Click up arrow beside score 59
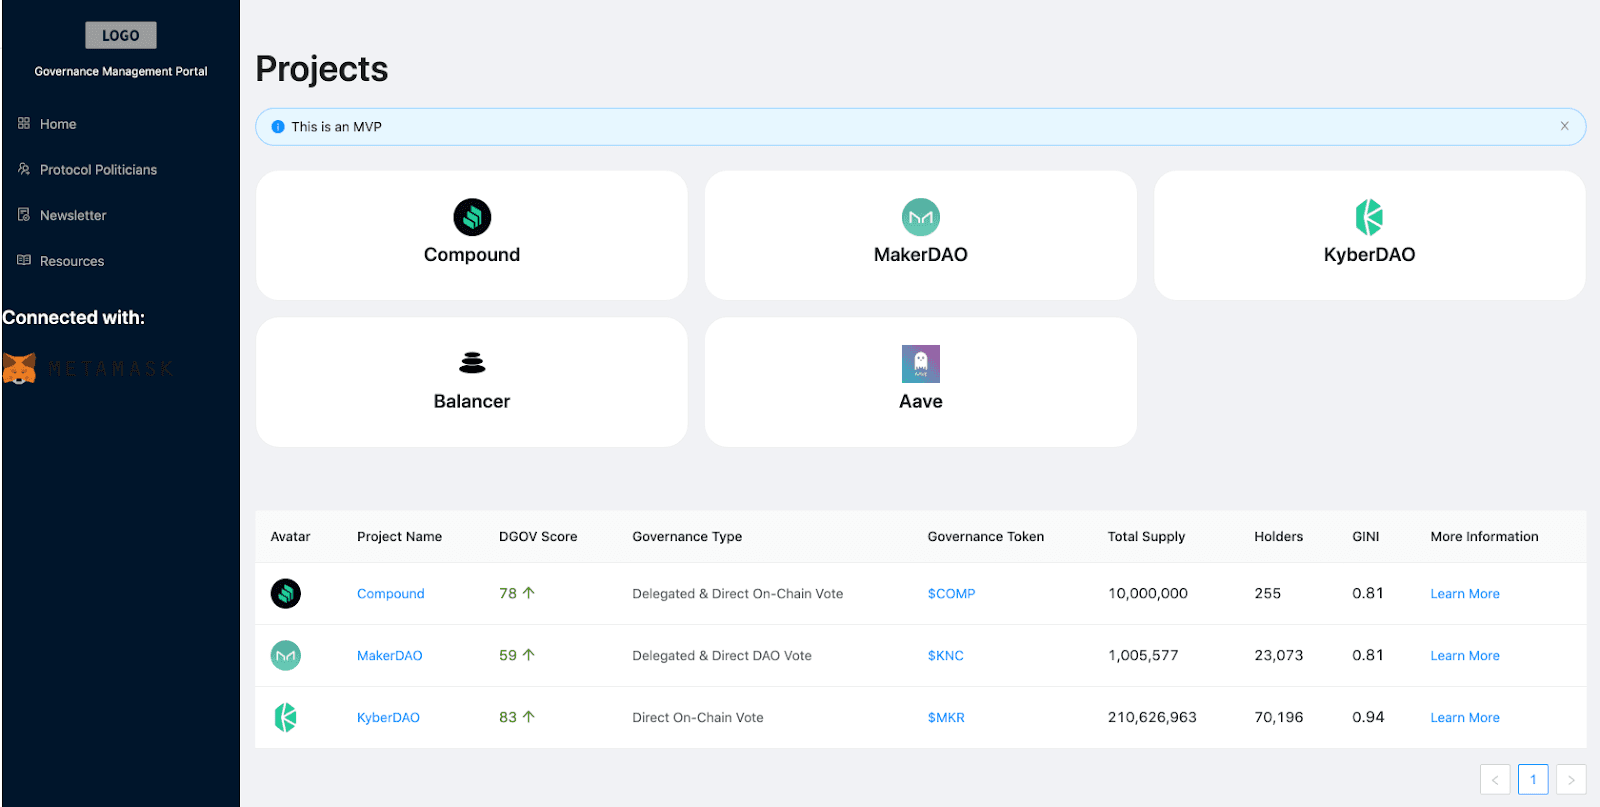1600x807 pixels. pos(529,655)
